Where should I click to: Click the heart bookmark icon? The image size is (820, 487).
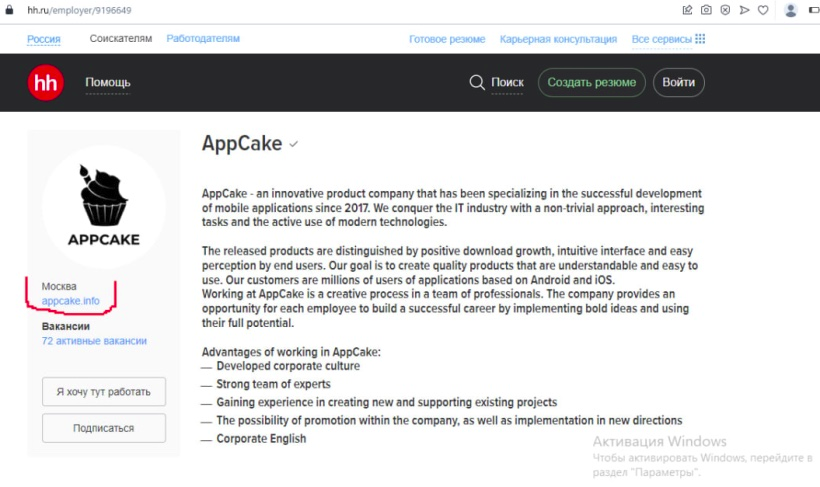coord(763,10)
